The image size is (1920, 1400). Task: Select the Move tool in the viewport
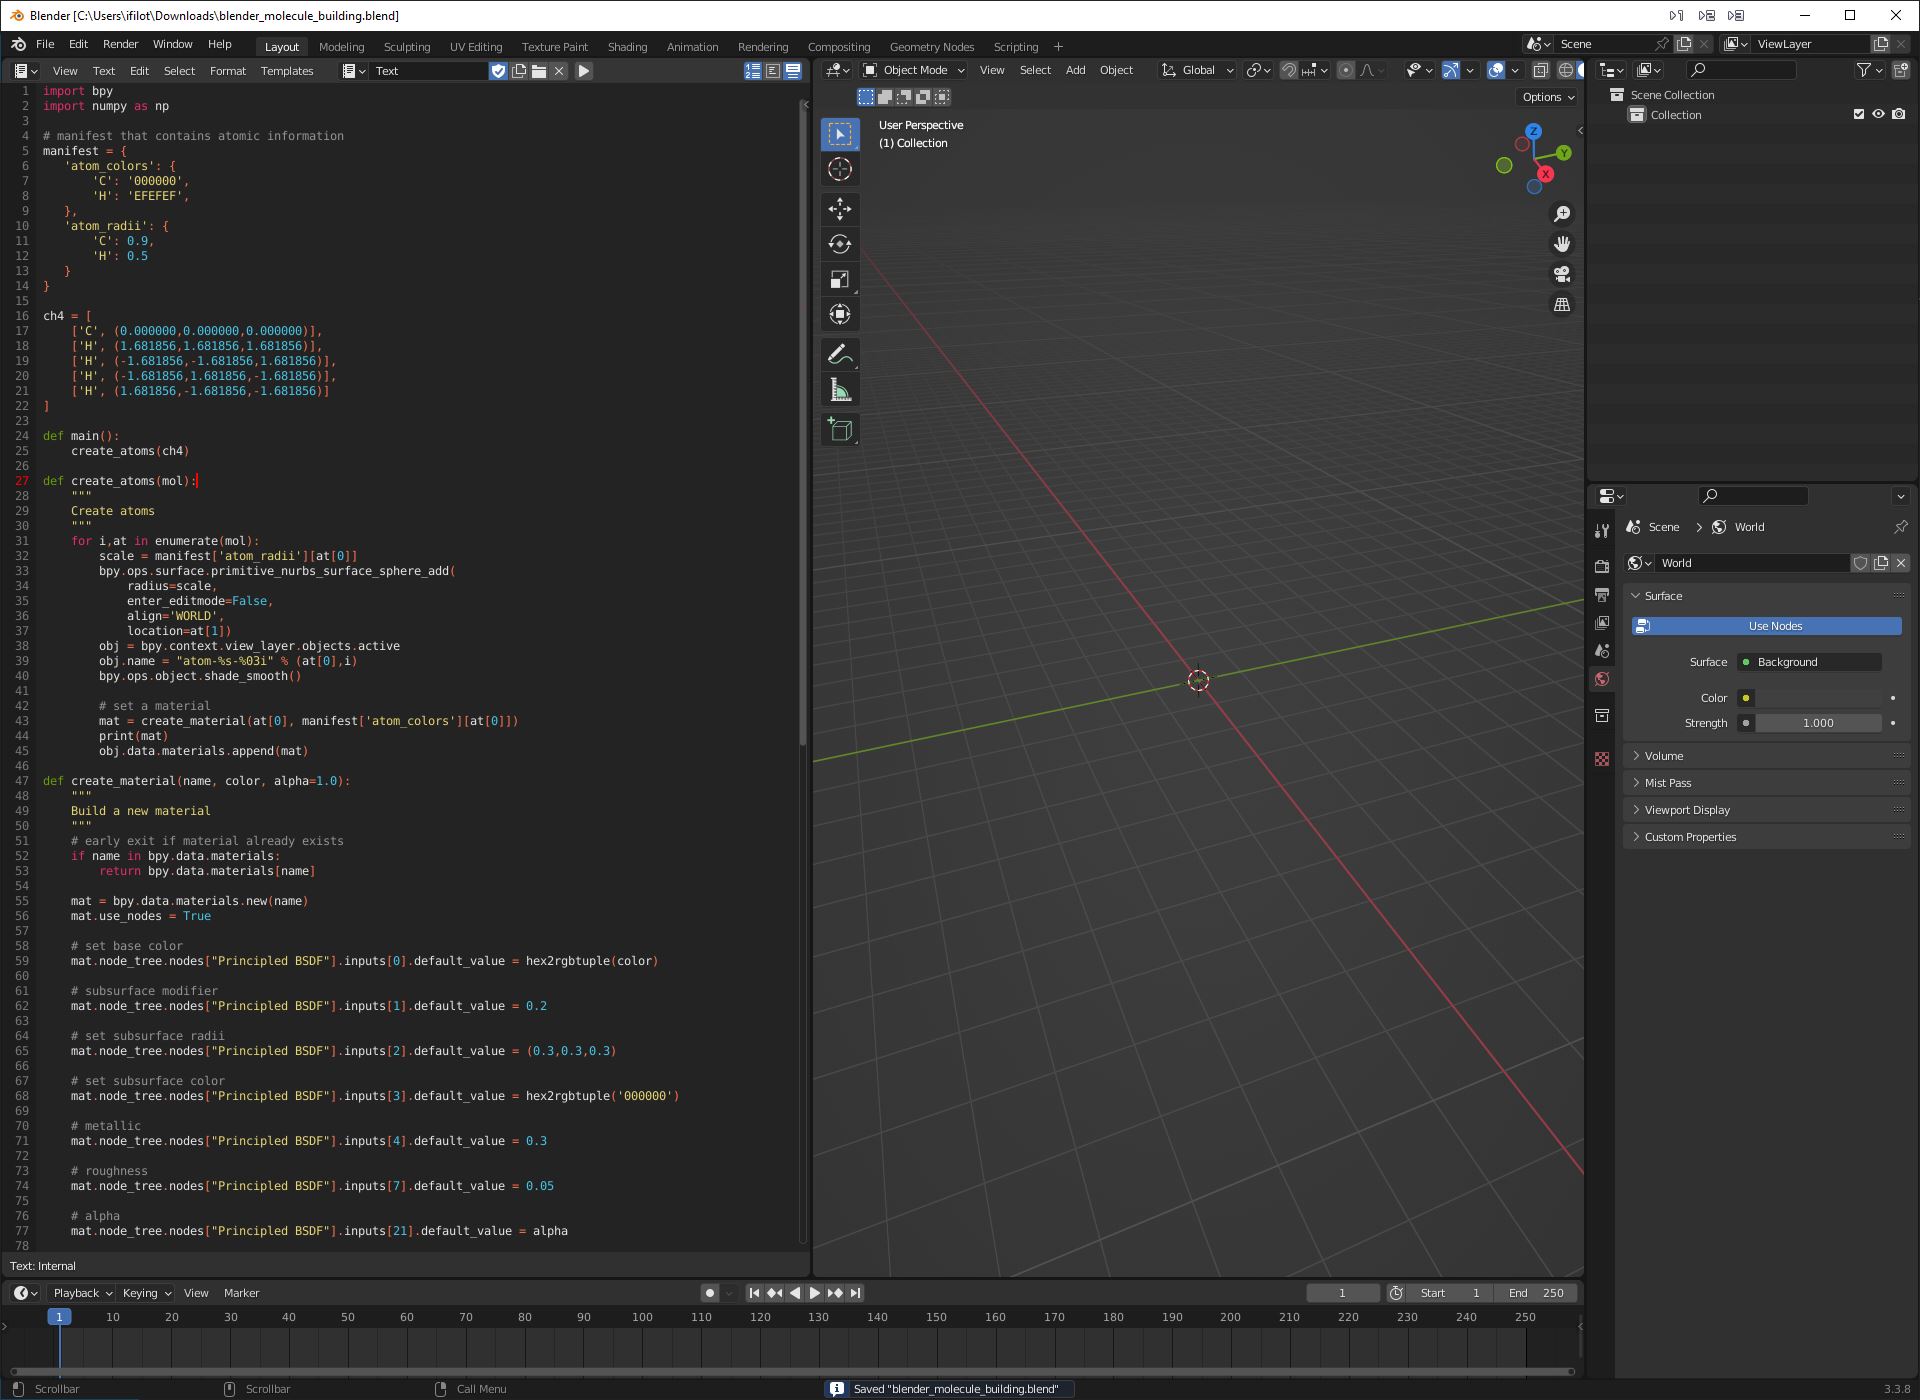(840, 209)
